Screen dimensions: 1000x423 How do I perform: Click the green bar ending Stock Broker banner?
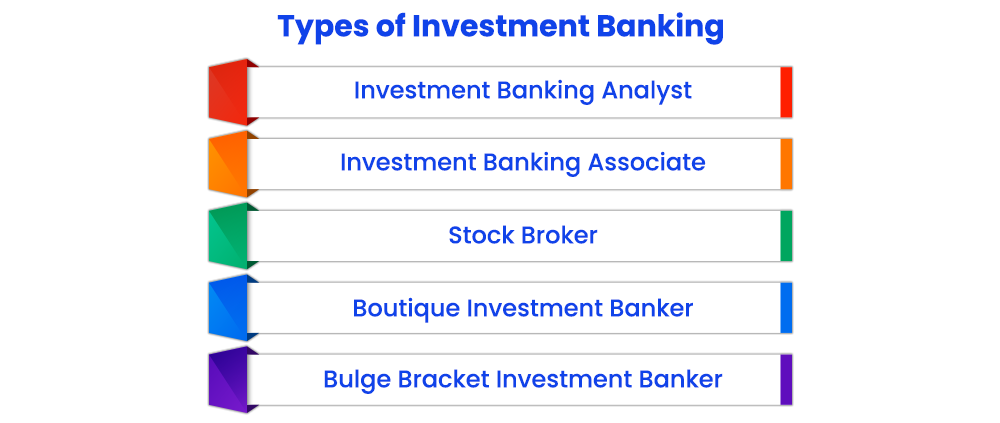click(786, 236)
